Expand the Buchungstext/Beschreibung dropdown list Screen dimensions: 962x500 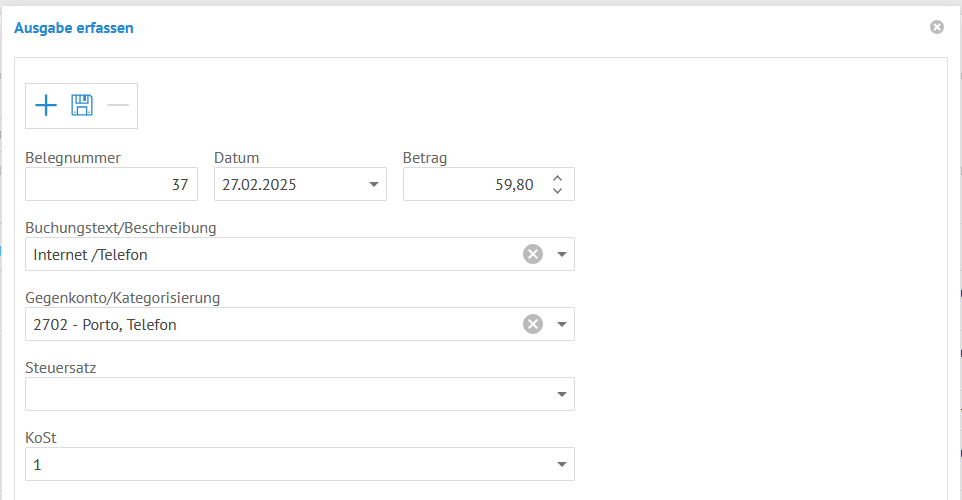click(562, 254)
